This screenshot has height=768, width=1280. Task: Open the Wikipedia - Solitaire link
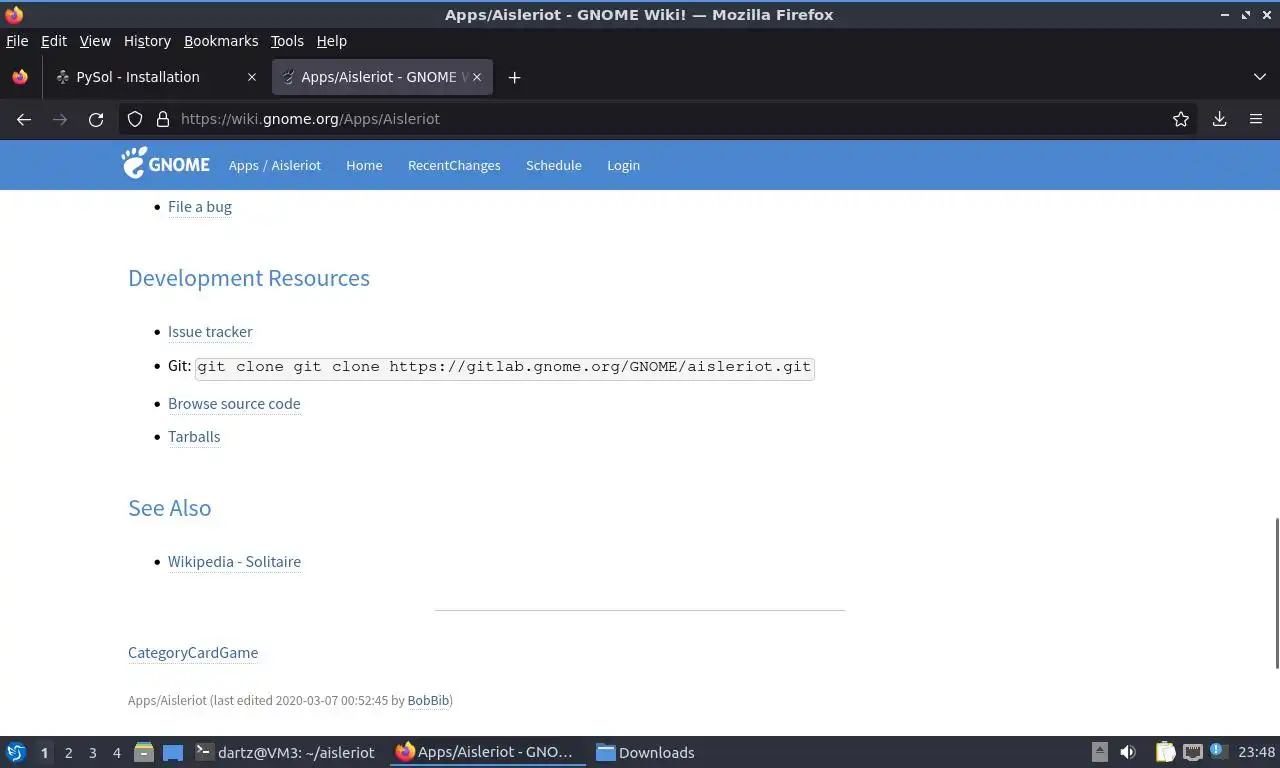click(x=234, y=562)
